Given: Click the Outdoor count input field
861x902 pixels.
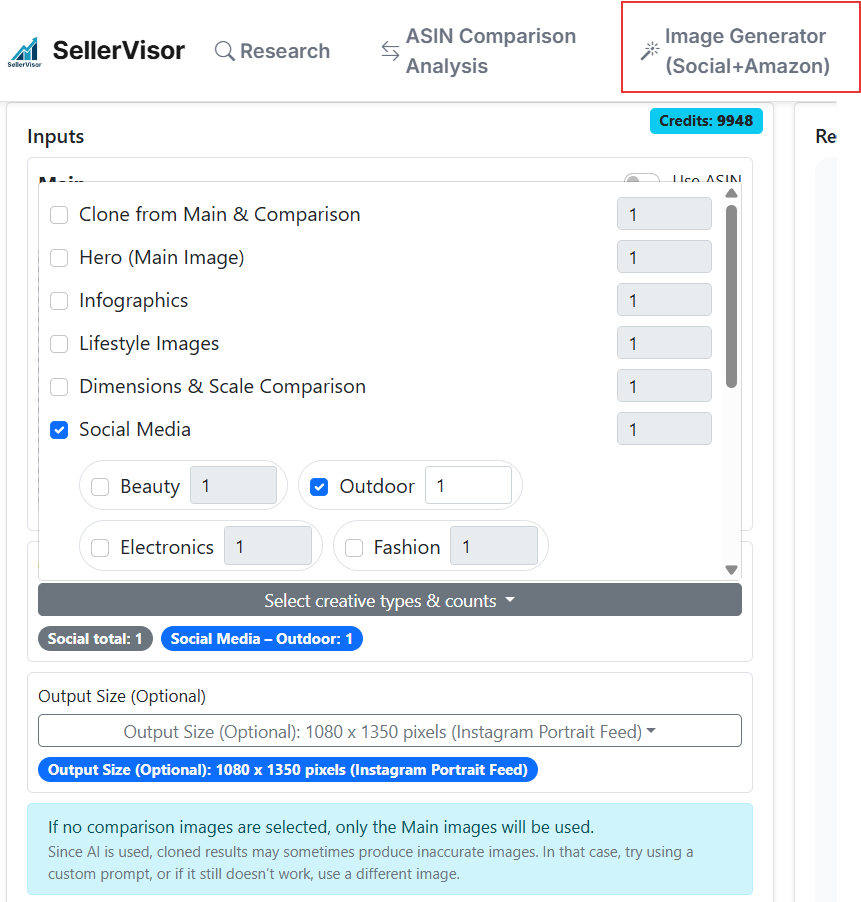Looking at the screenshot, I should (467, 486).
